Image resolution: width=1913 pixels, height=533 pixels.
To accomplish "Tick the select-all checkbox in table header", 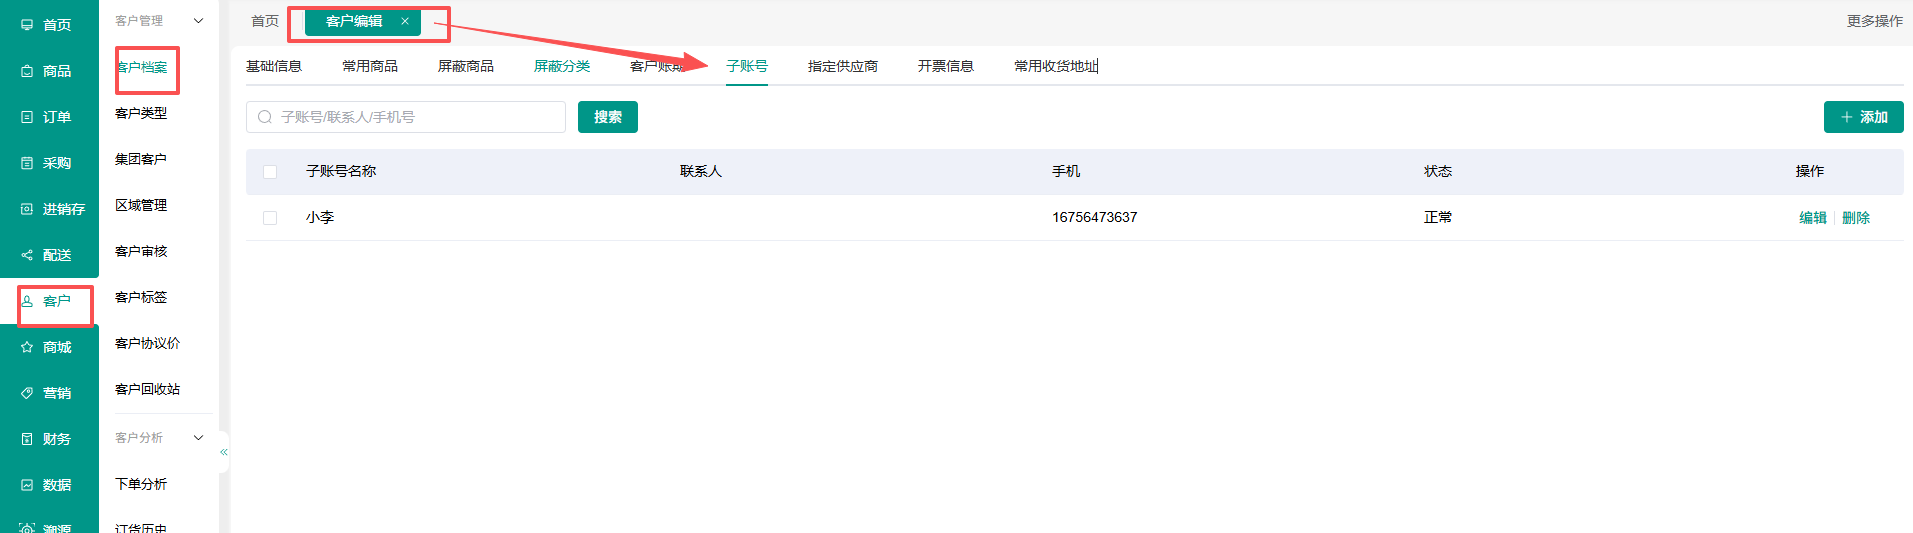I will 270,172.
